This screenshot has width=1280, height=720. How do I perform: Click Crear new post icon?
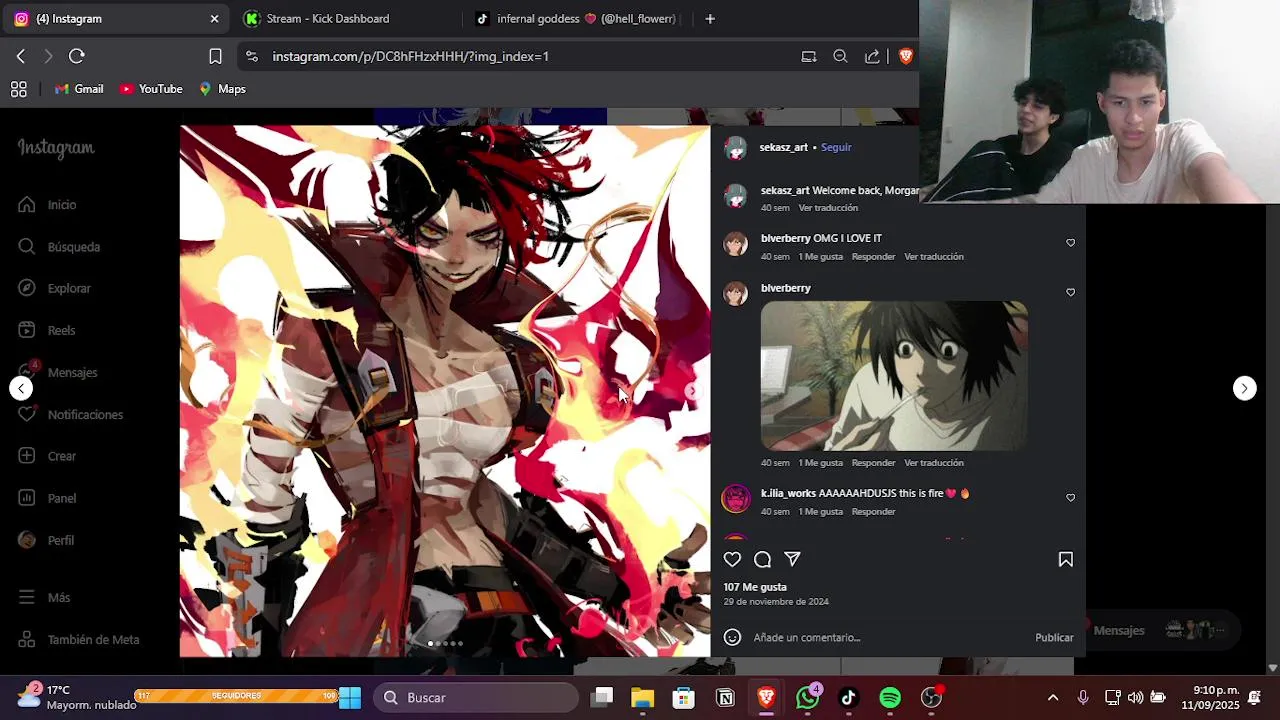point(27,456)
